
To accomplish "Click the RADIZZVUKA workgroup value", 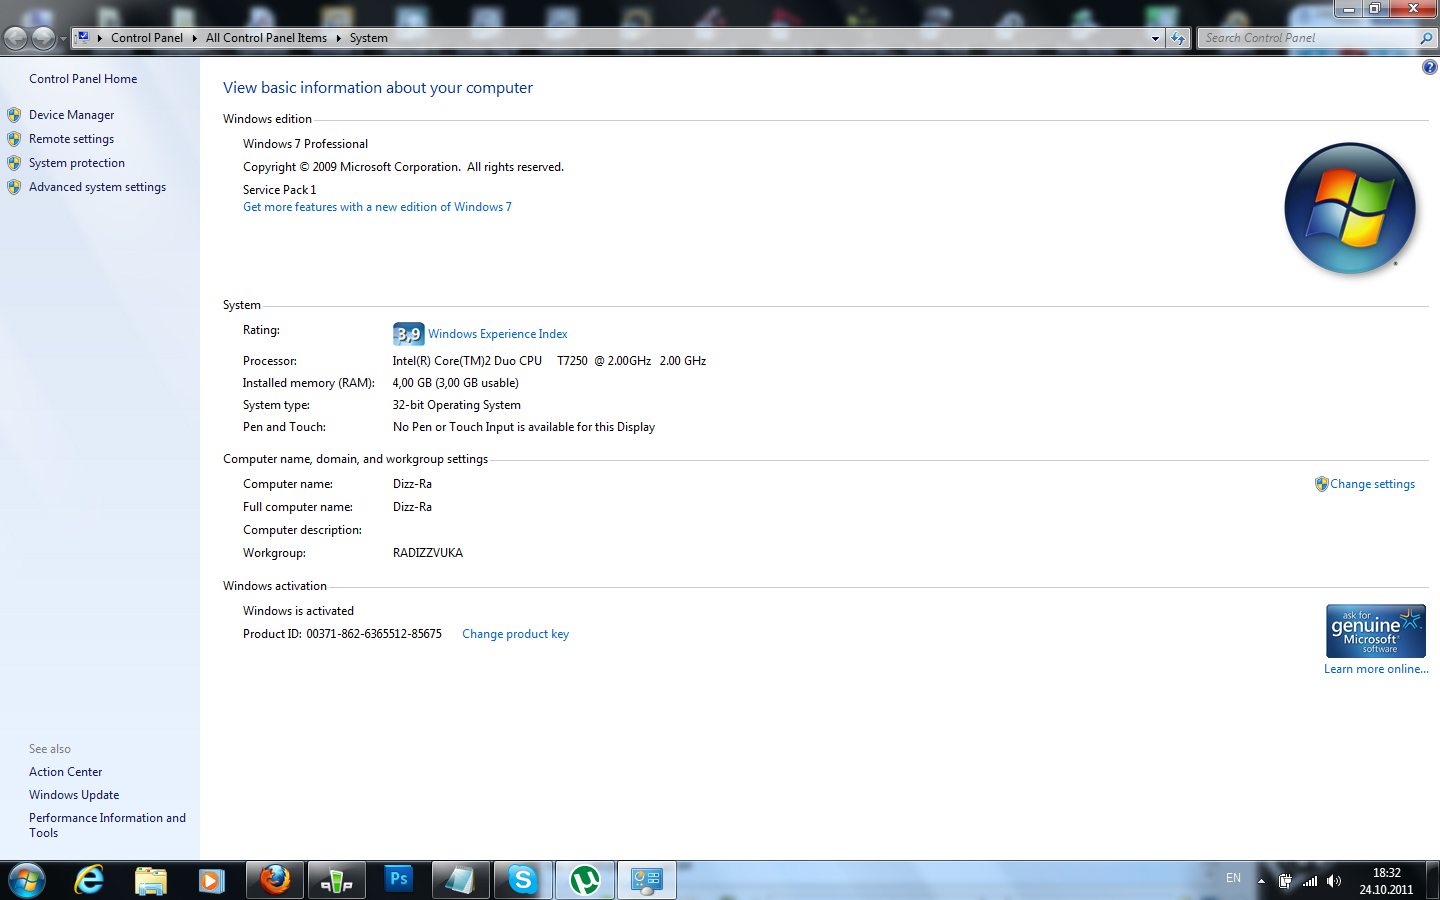I will pos(427,553).
